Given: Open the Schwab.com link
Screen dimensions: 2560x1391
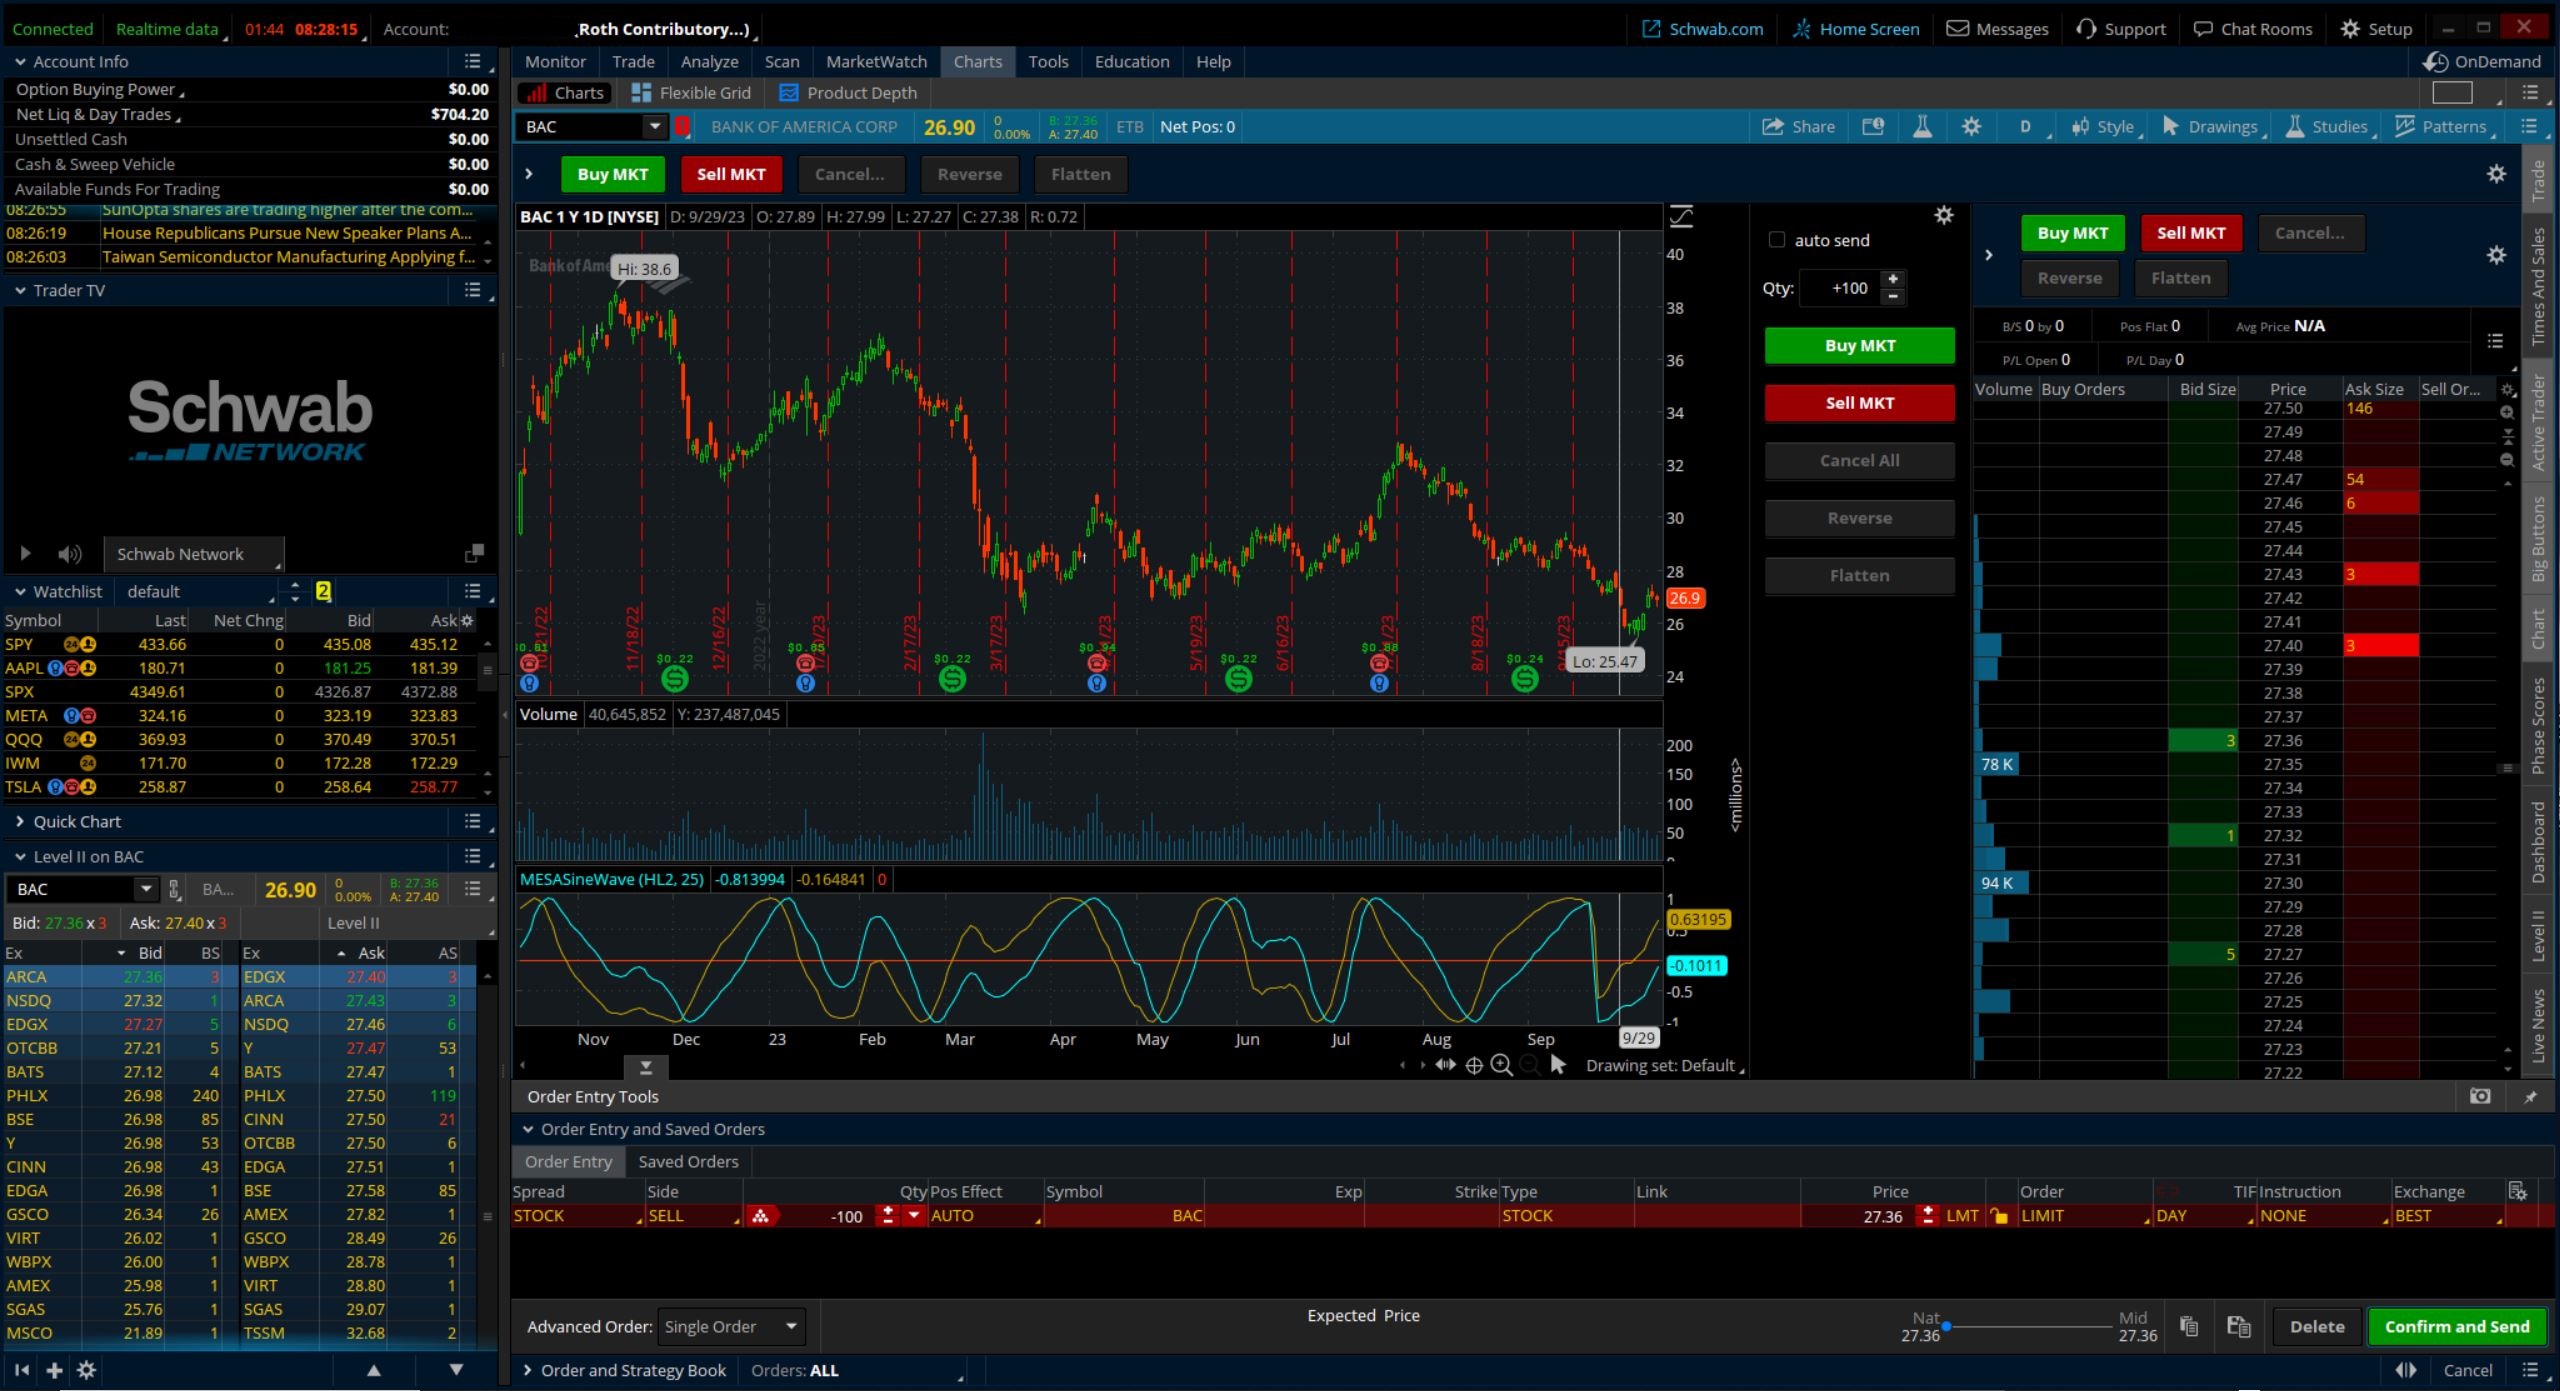Looking at the screenshot, I should pos(1703,29).
